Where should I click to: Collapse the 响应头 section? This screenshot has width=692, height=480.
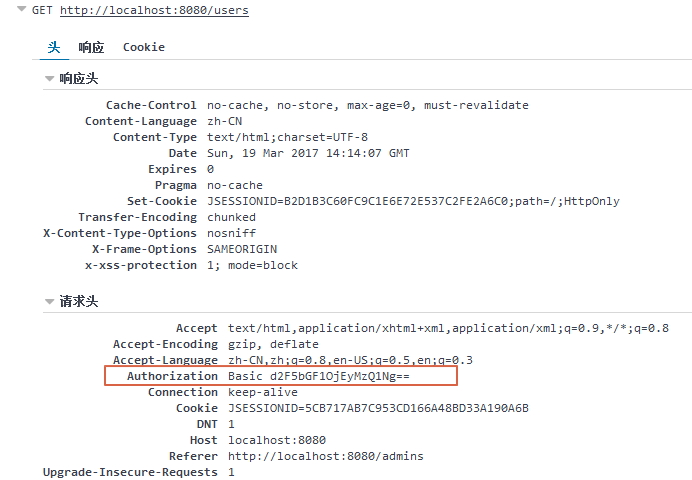click(49, 78)
